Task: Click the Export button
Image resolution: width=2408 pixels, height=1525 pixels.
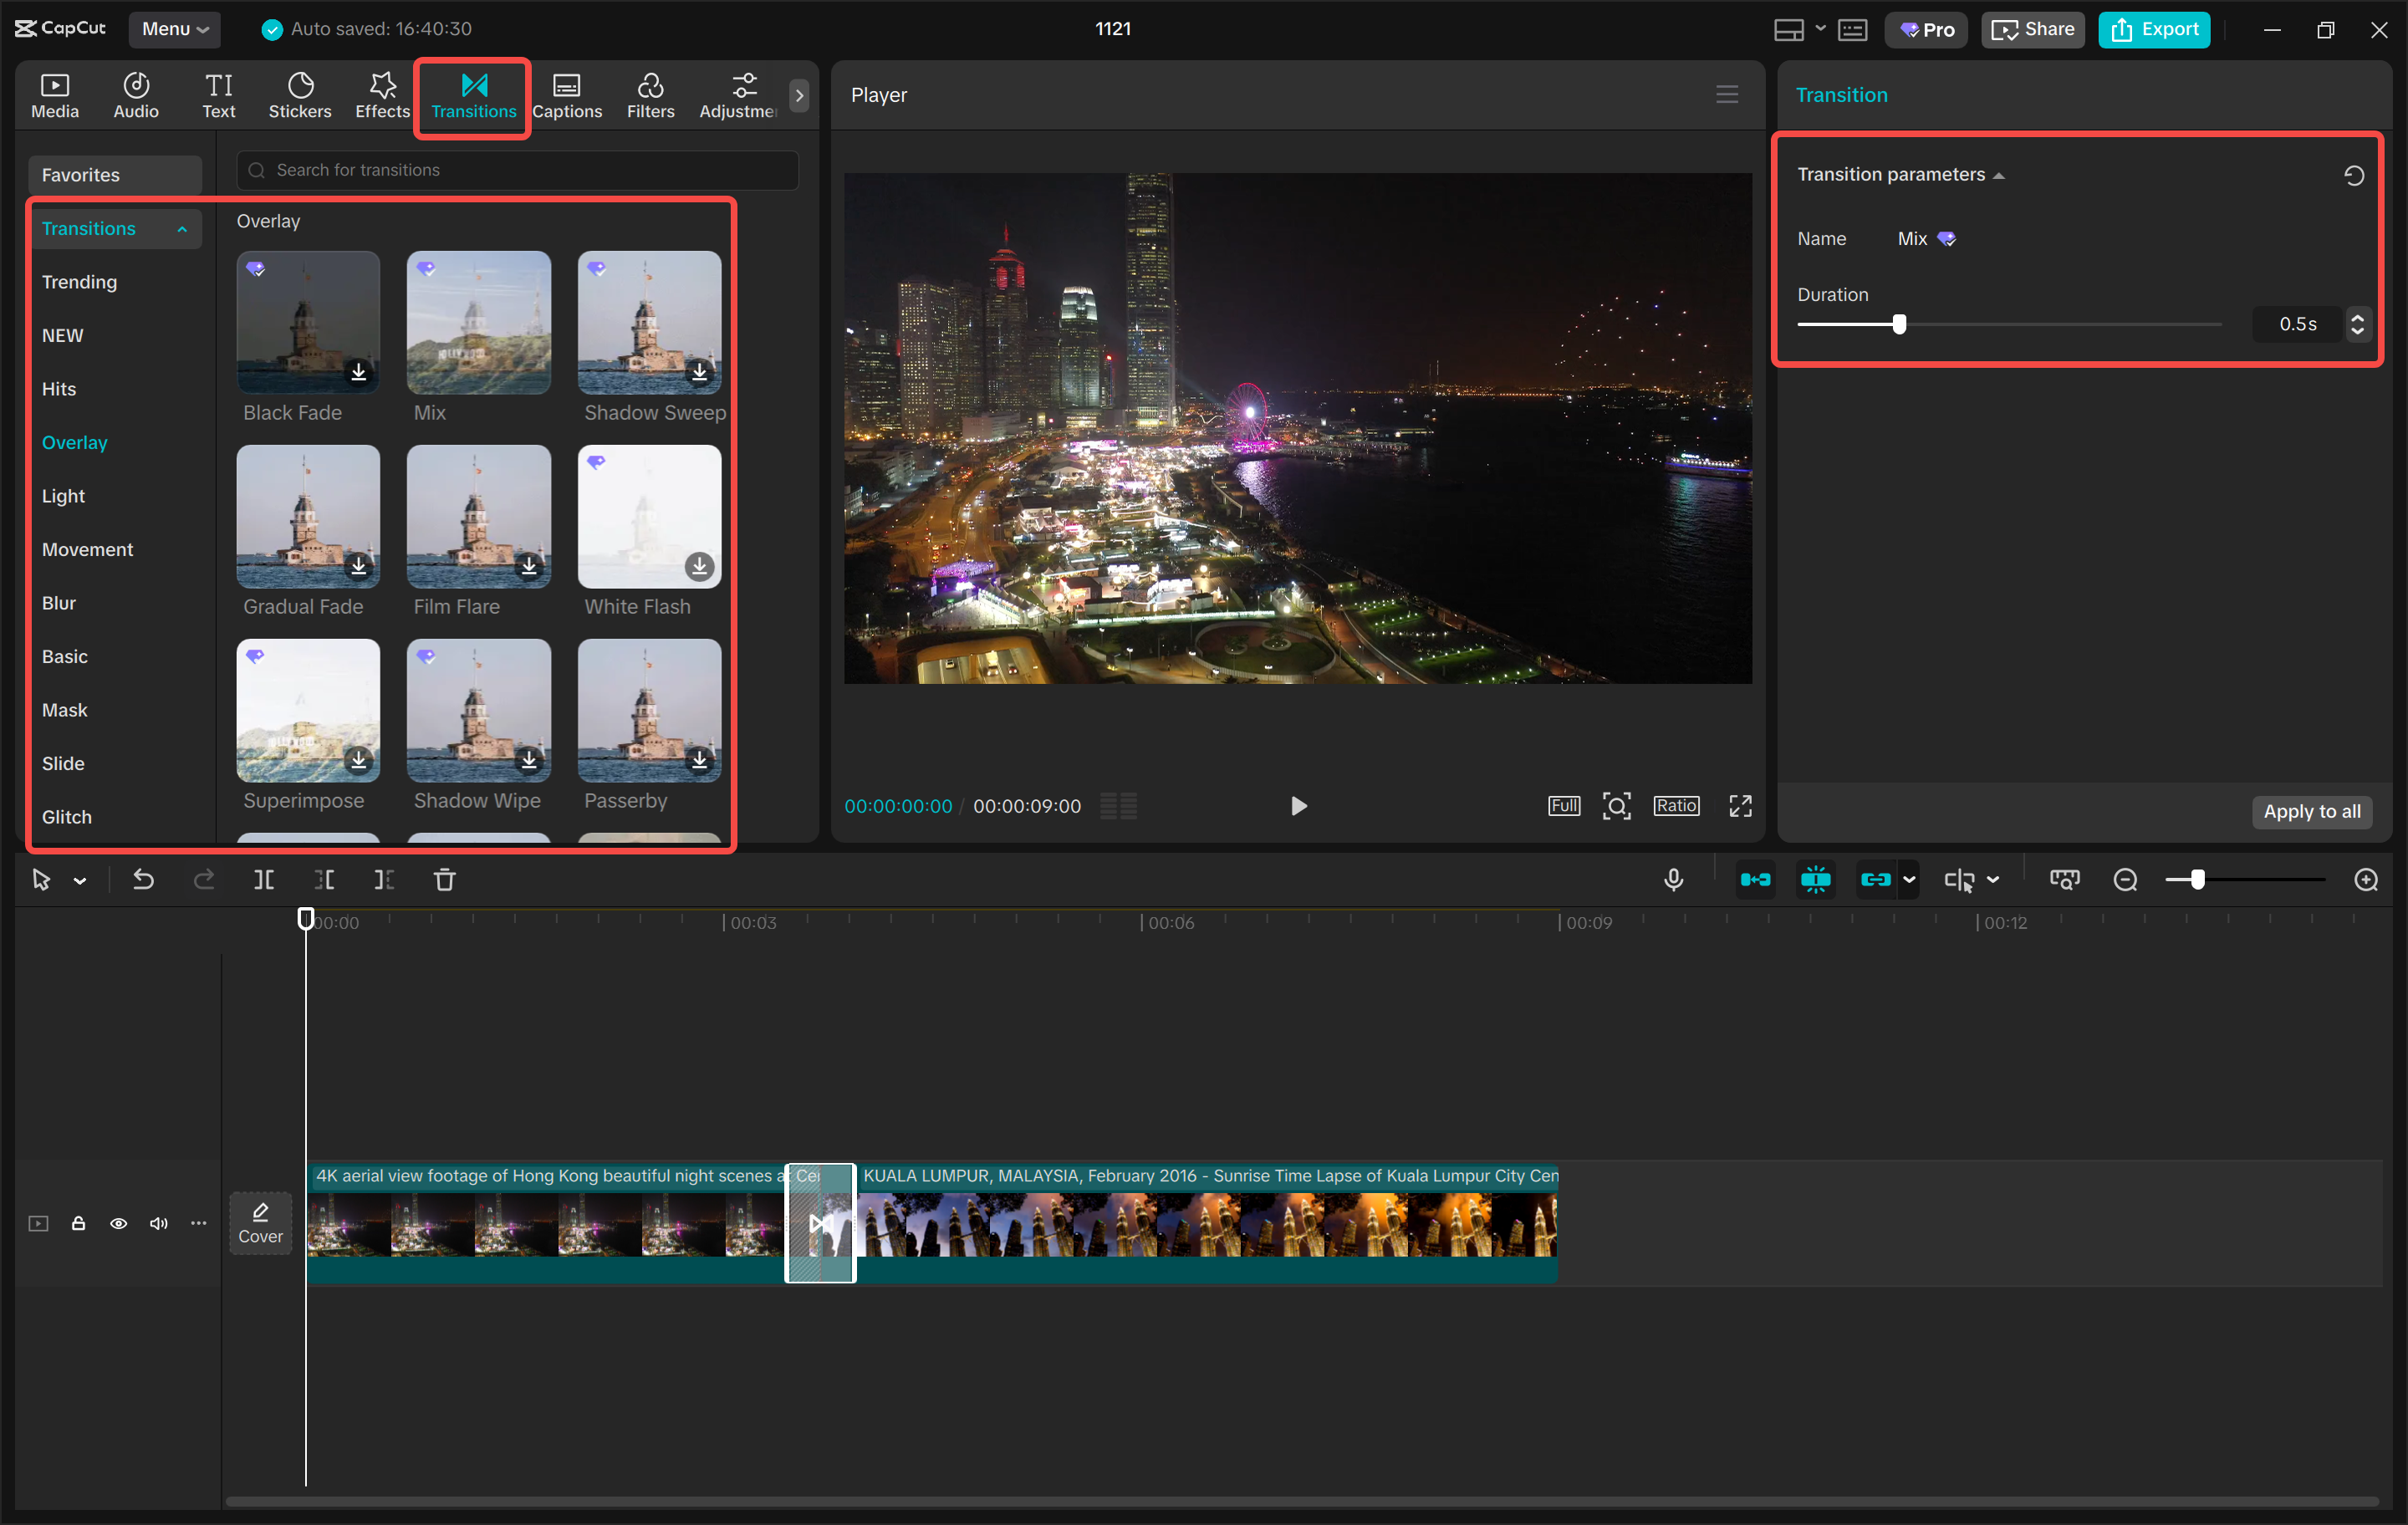Action: pyautogui.click(x=2153, y=29)
